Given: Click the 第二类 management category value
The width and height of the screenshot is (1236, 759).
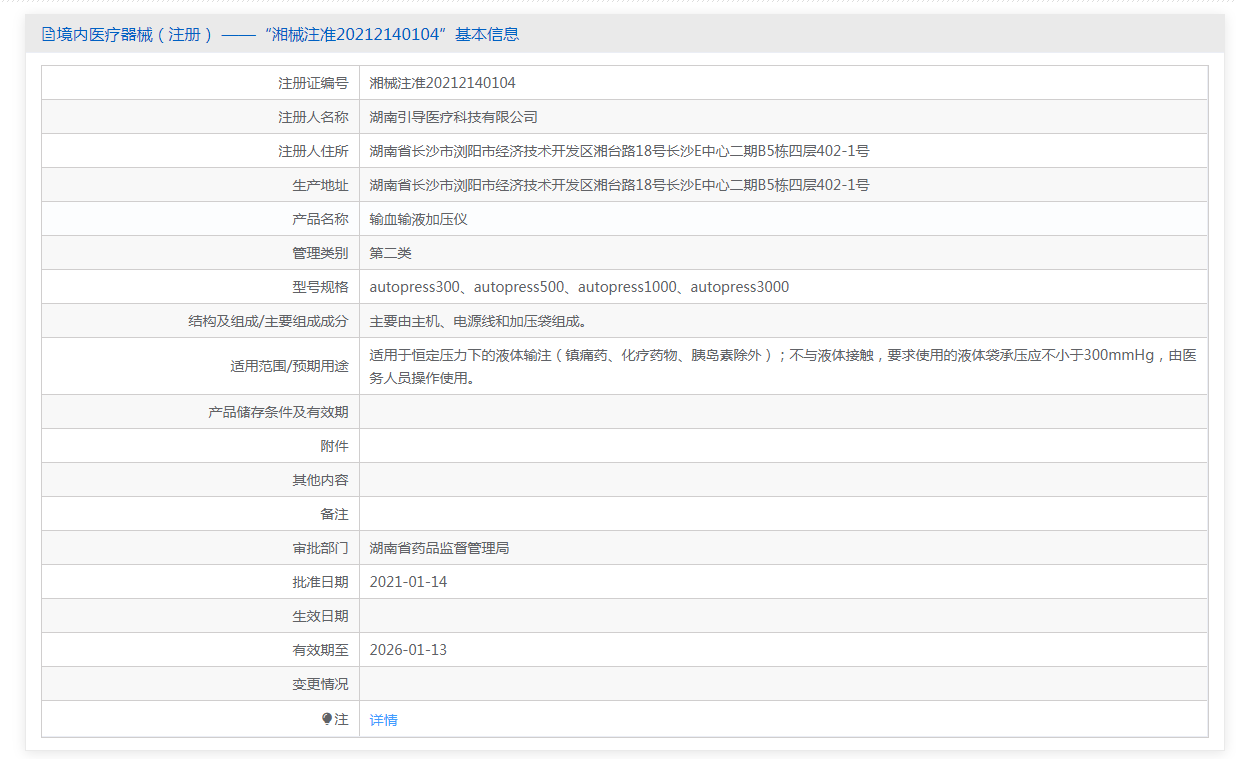Looking at the screenshot, I should point(390,253).
